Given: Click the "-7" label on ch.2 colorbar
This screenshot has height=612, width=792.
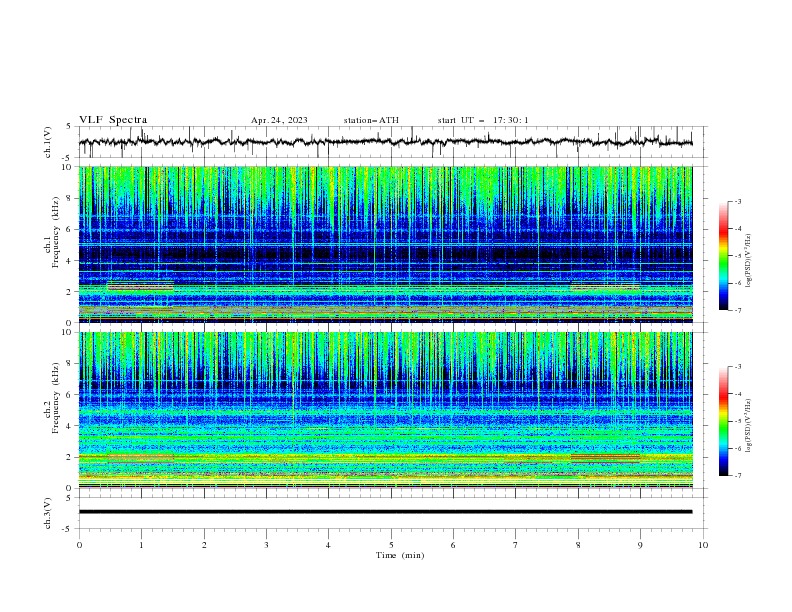Looking at the screenshot, I should (738, 476).
